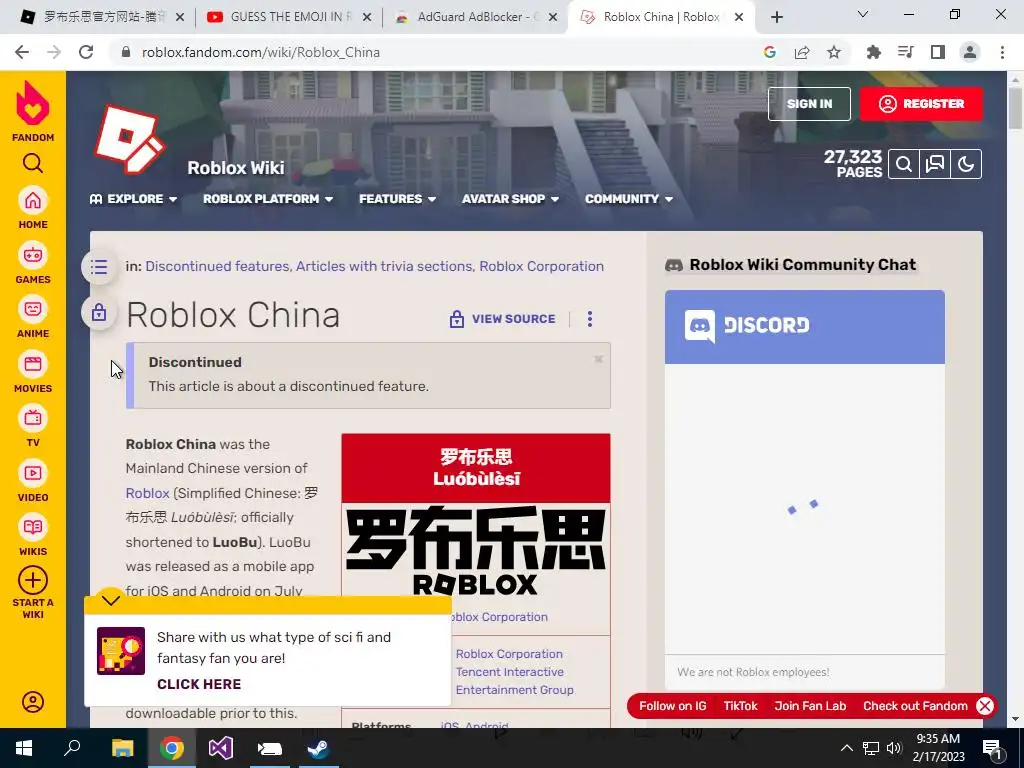Open Articles with trivia sections link
The height and width of the screenshot is (768, 1024).
pos(384,266)
